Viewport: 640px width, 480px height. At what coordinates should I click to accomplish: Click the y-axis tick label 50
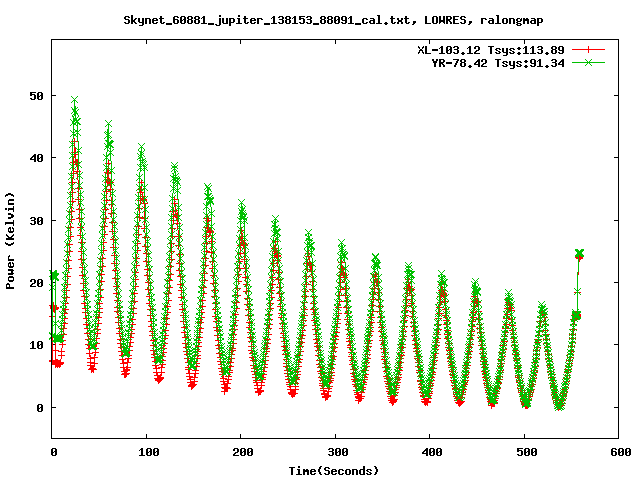click(x=37, y=96)
